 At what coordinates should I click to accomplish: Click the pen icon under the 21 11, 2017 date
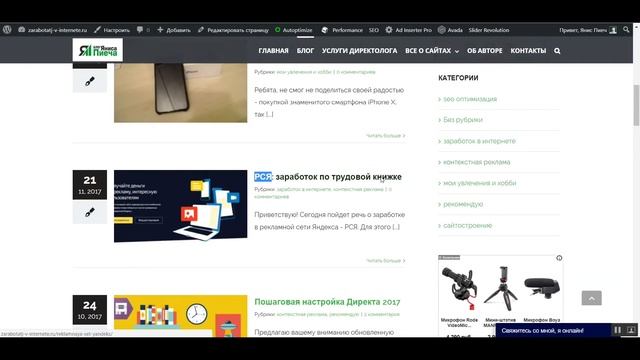pos(90,212)
